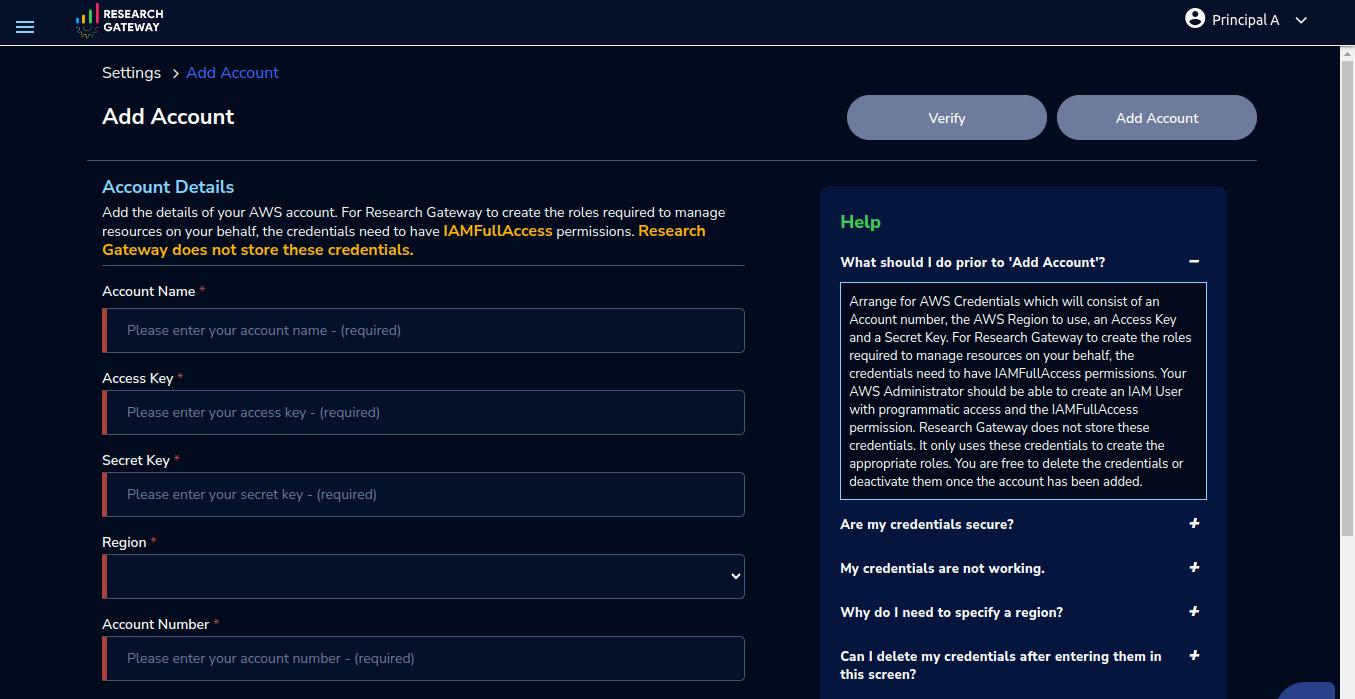Click the Principal A user avatar icon
The image size is (1355, 699).
(1195, 18)
